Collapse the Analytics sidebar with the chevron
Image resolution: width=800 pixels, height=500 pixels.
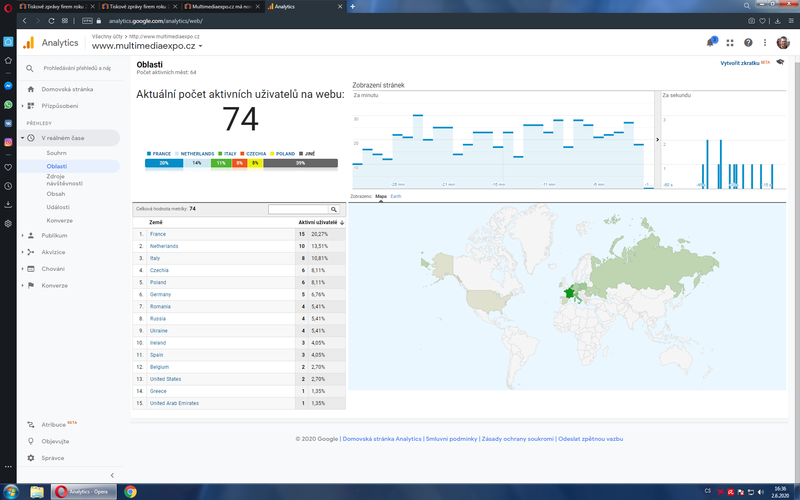click(x=112, y=476)
